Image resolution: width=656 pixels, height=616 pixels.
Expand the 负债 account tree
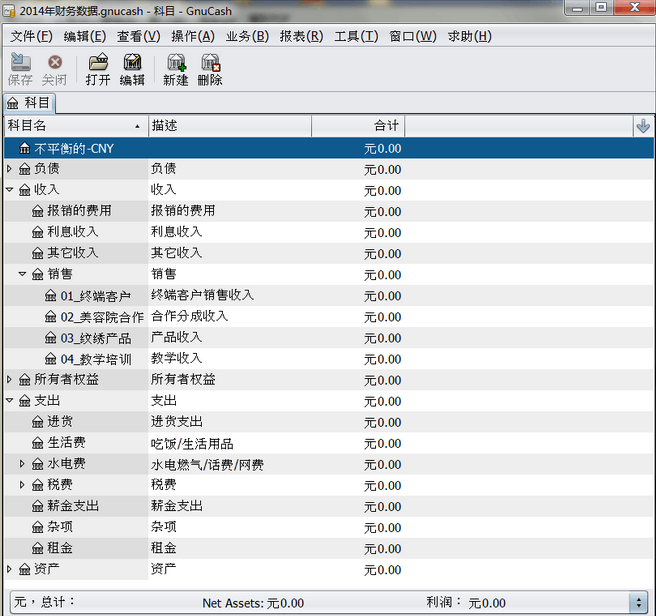click(9, 169)
